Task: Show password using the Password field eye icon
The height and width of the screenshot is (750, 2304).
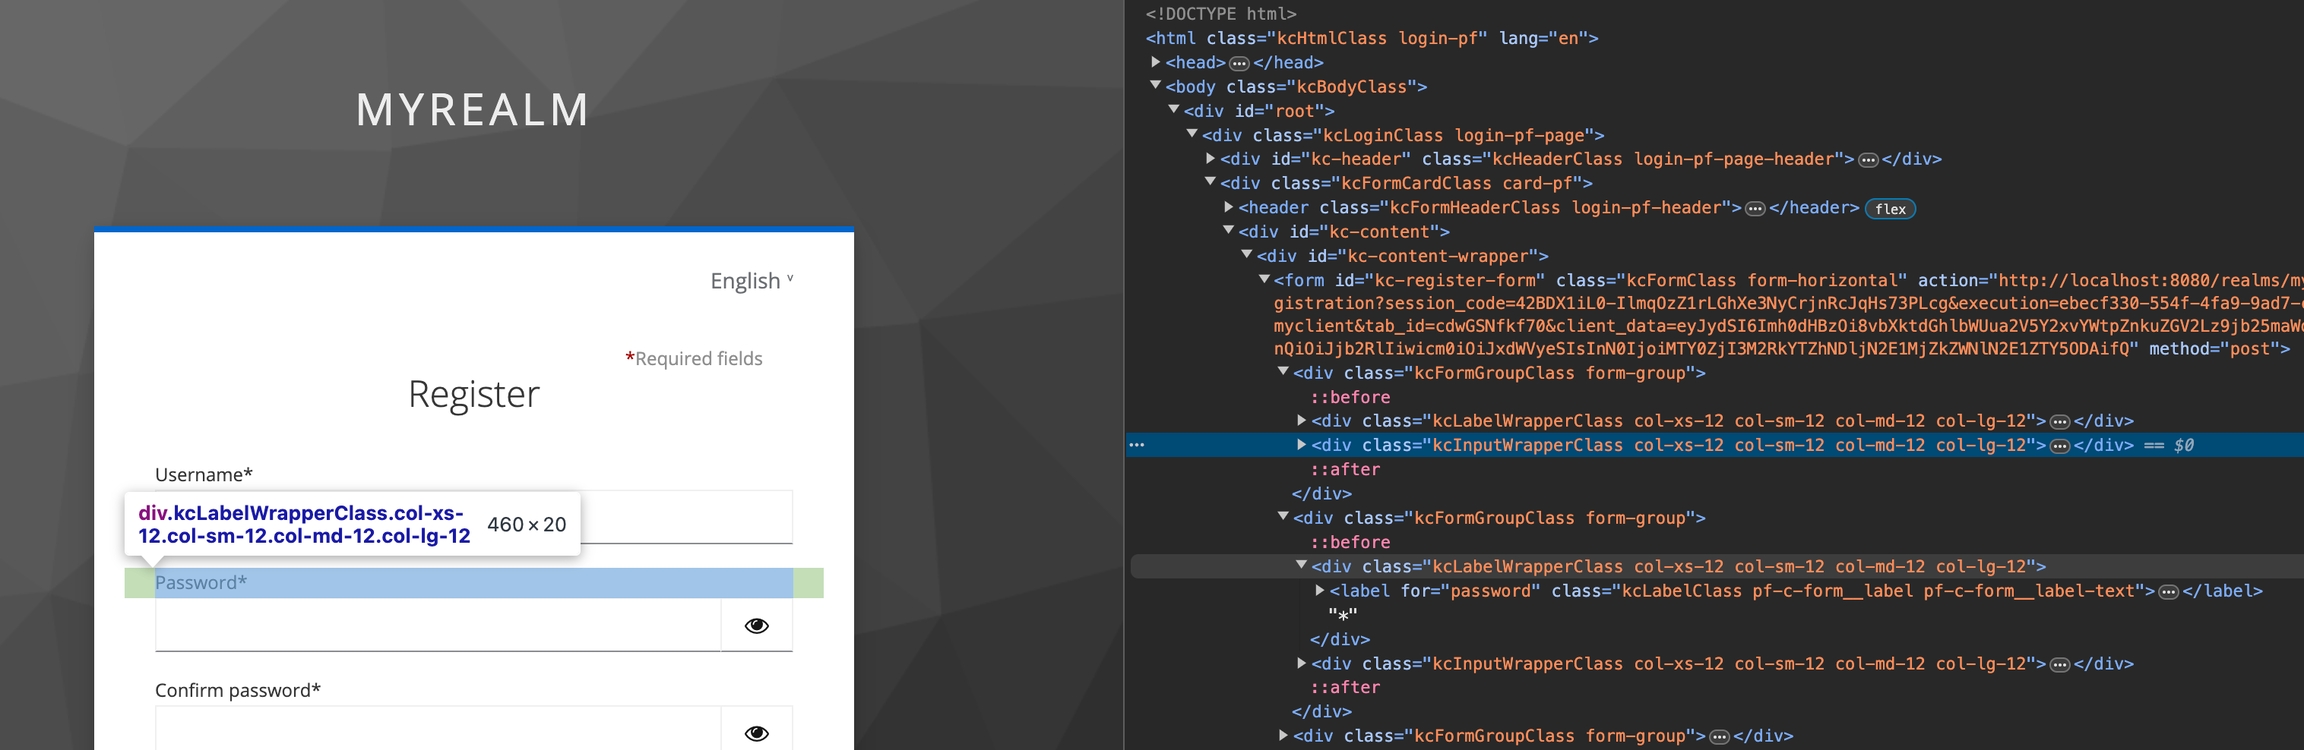Action: pyautogui.click(x=756, y=626)
